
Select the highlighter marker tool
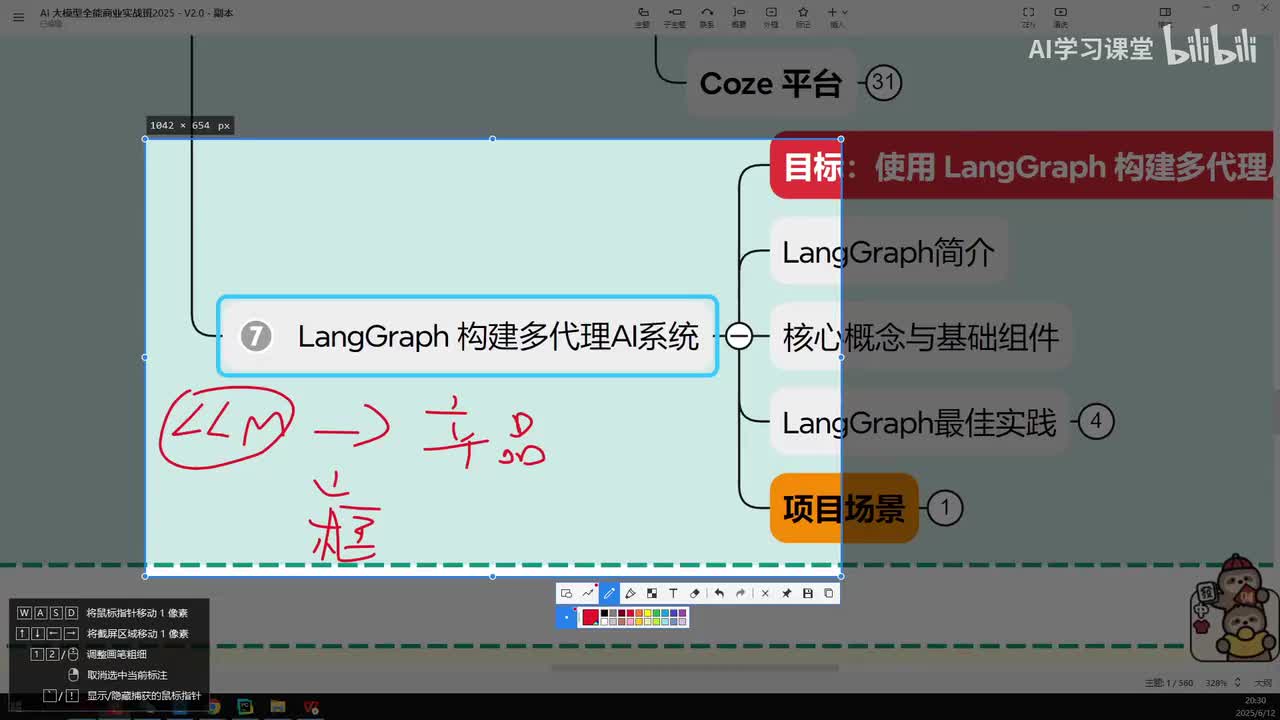click(x=630, y=593)
